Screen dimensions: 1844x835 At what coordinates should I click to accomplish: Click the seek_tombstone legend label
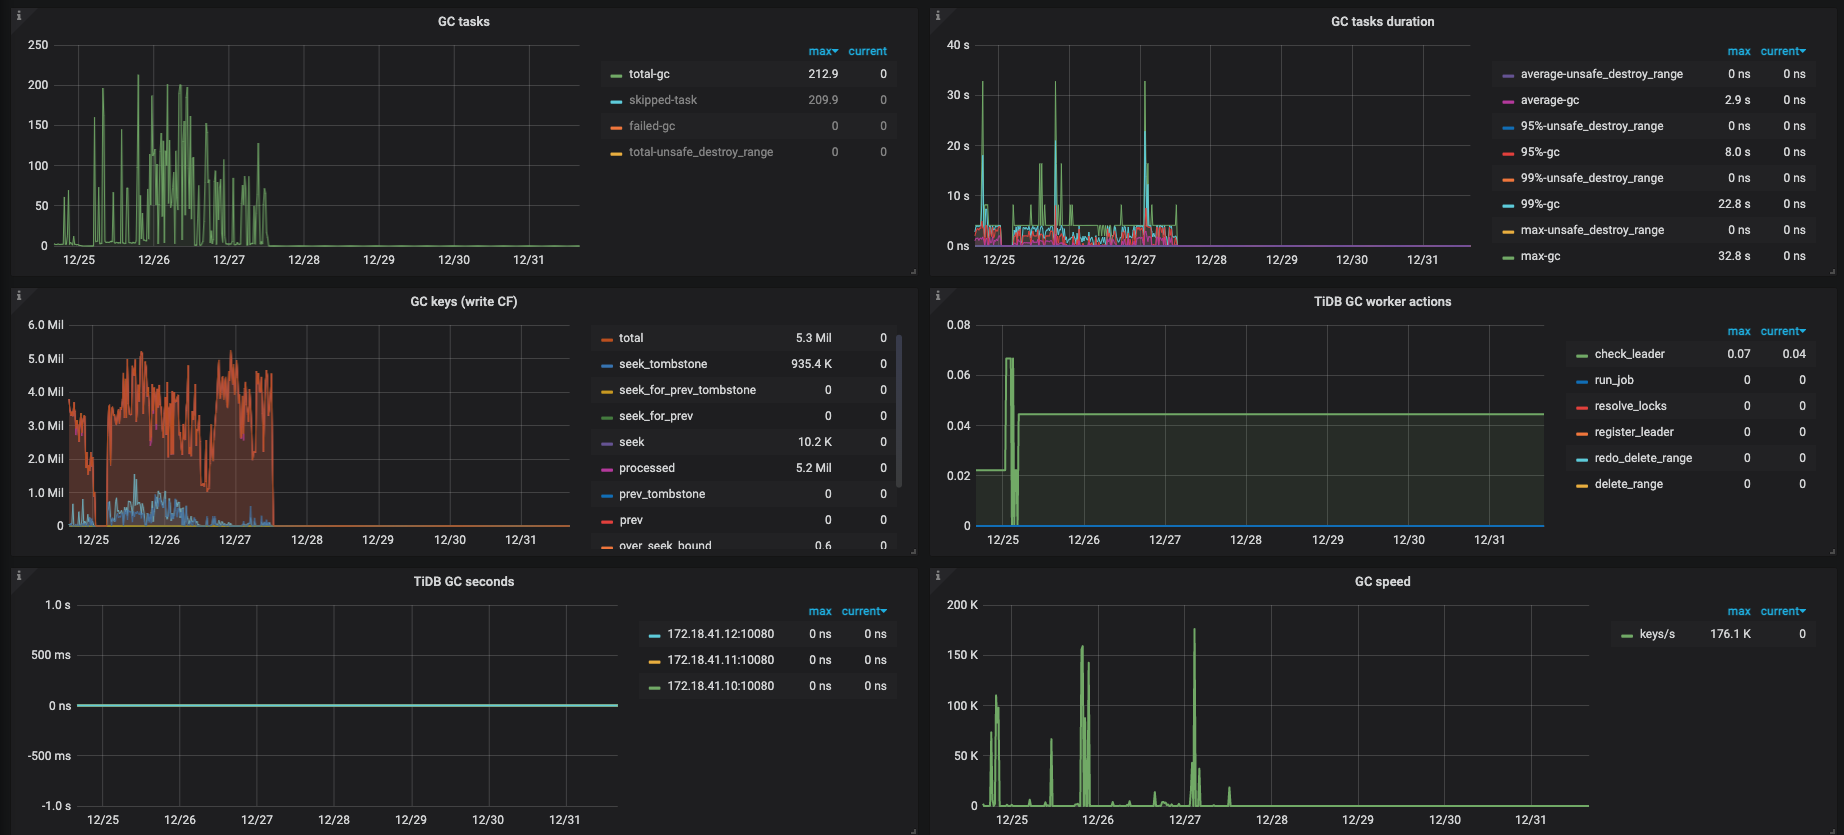[x=662, y=364]
